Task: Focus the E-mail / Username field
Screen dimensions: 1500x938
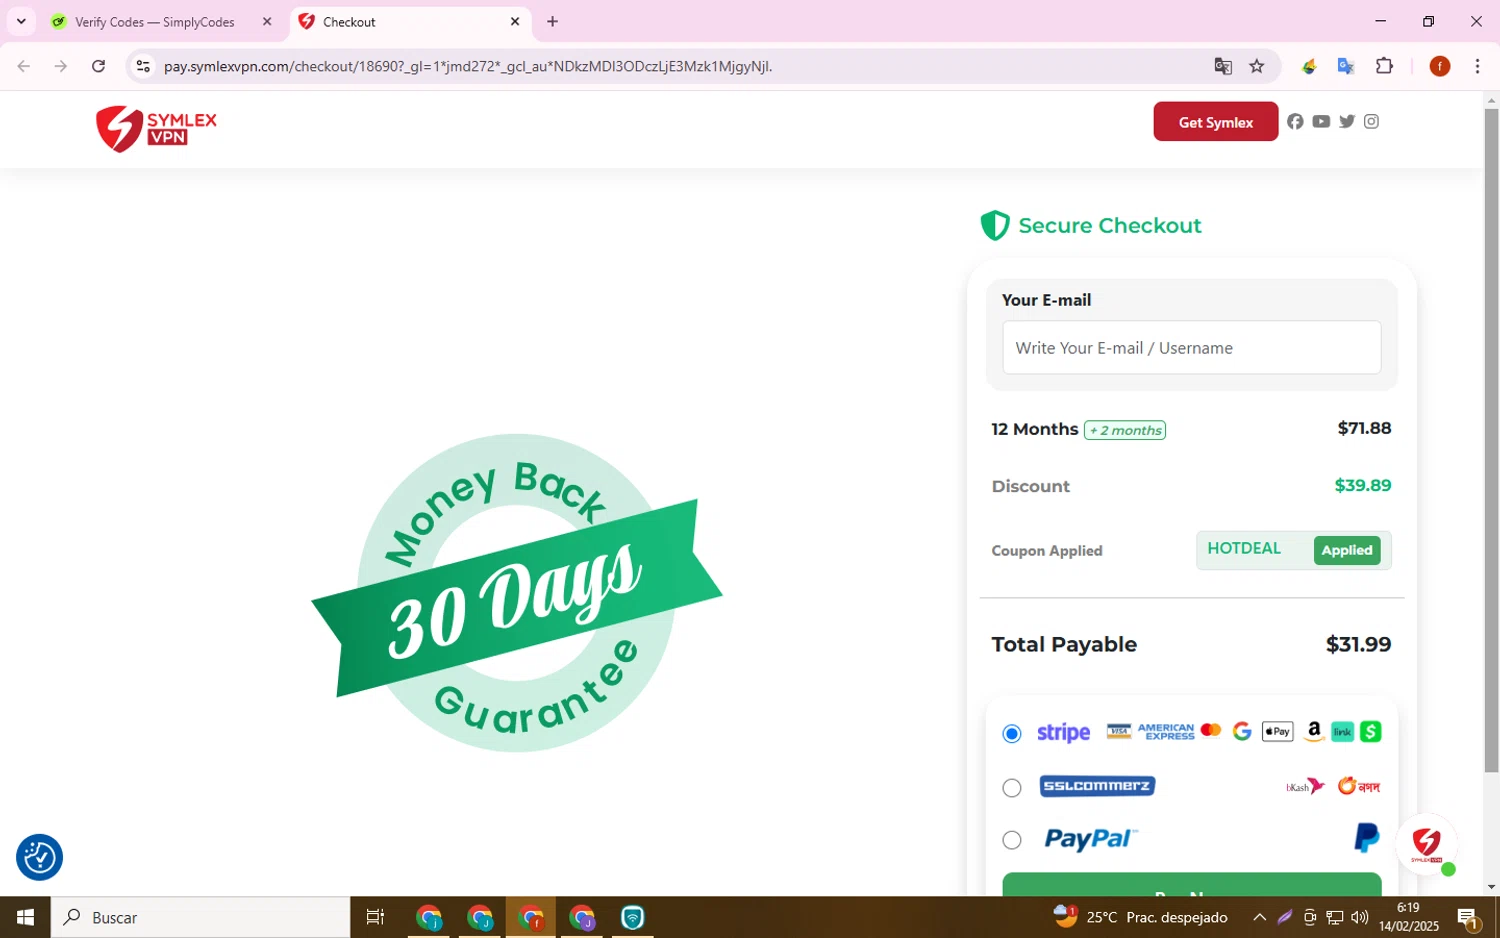Action: tap(1191, 348)
